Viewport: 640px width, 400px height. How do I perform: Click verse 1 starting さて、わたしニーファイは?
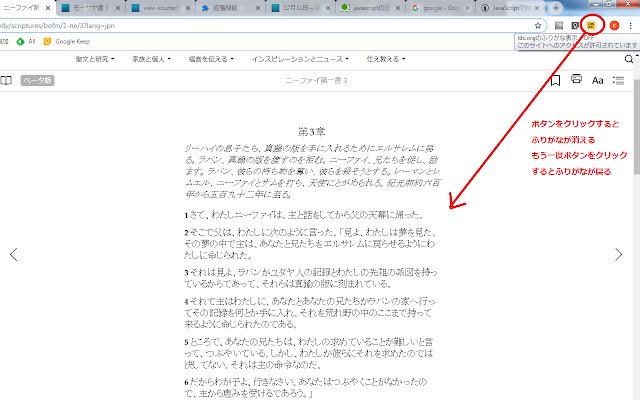(x=304, y=215)
